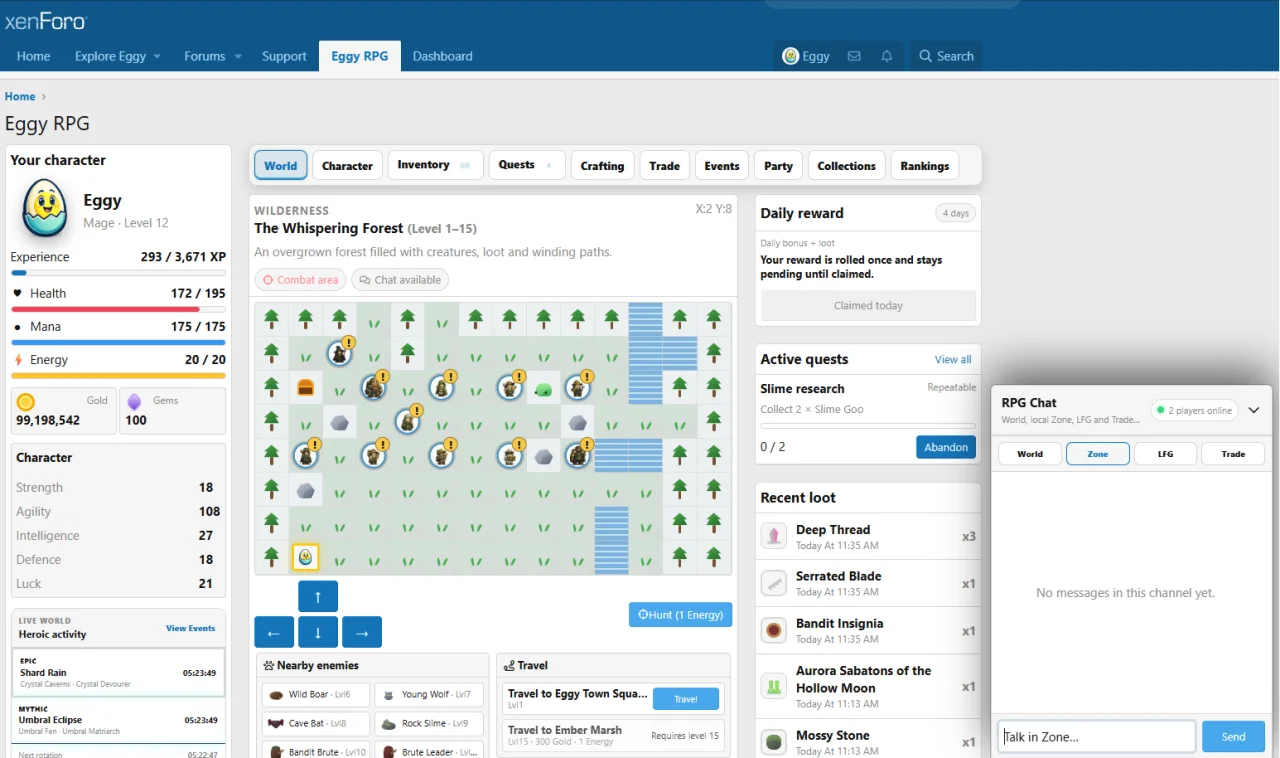Travel to Eggy Town Square

(686, 699)
